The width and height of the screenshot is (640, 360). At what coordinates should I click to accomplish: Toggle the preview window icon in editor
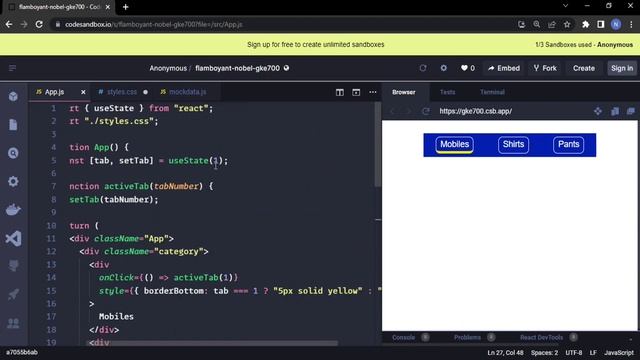point(356,92)
